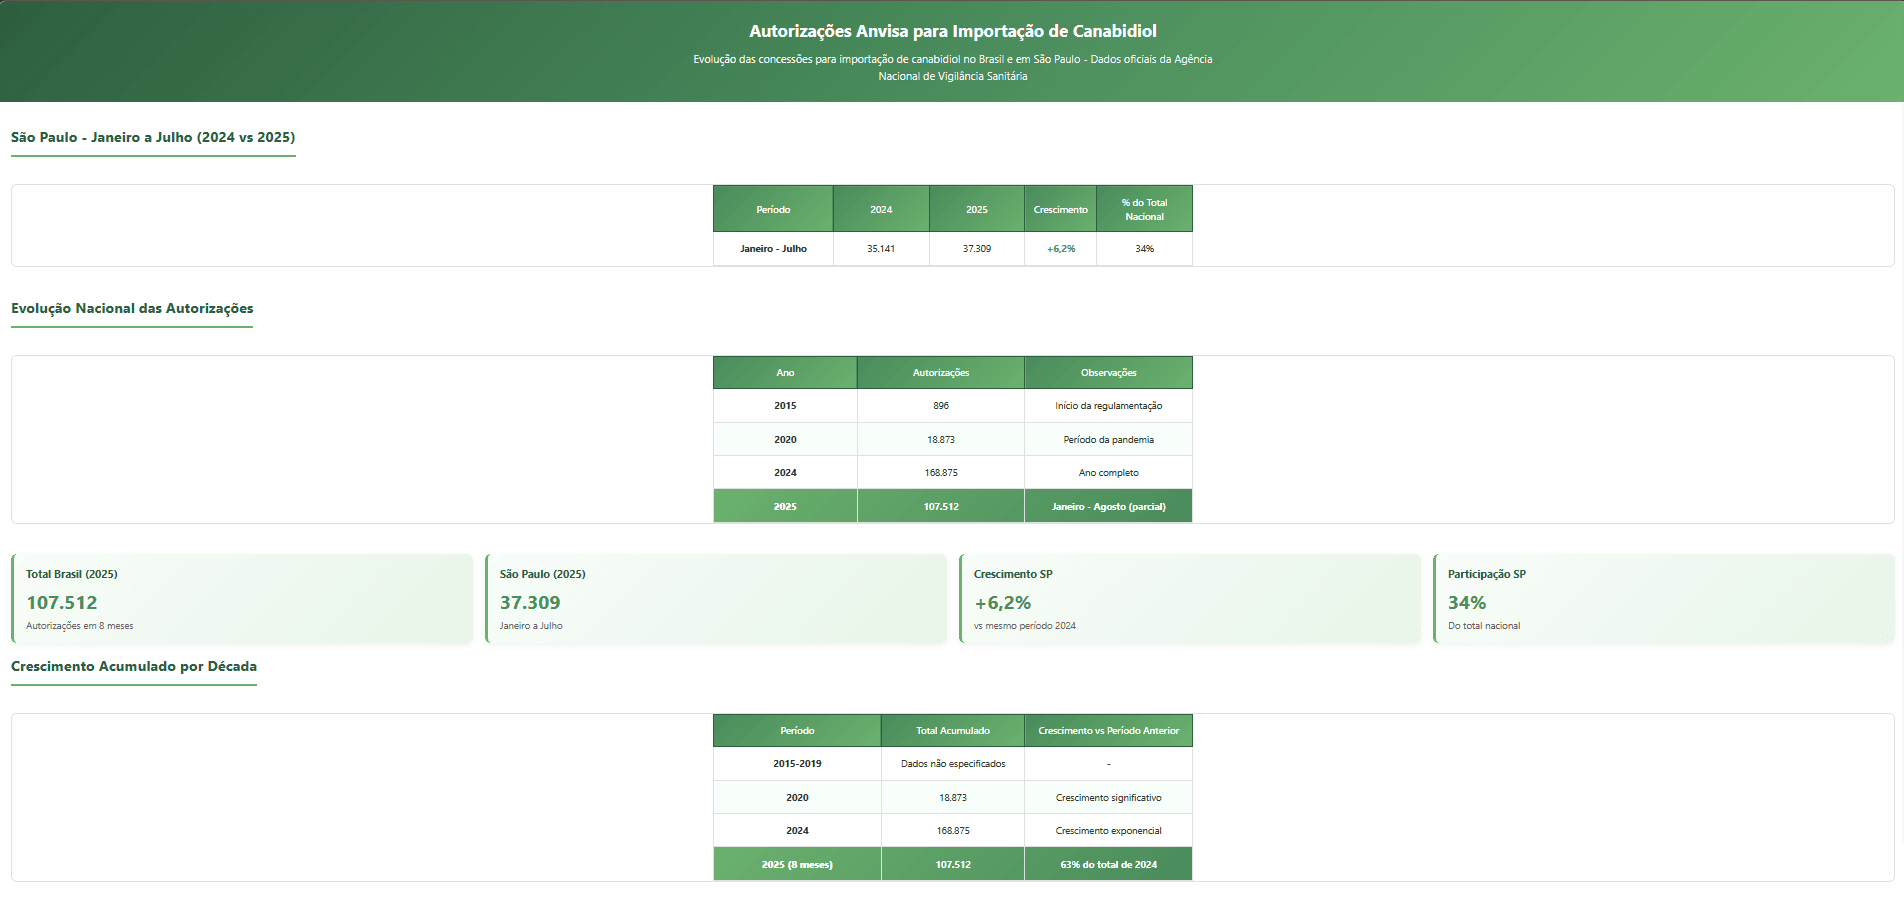Select the 'Período da pandemia' note
Screen dimensions: 1904x909
1108,439
